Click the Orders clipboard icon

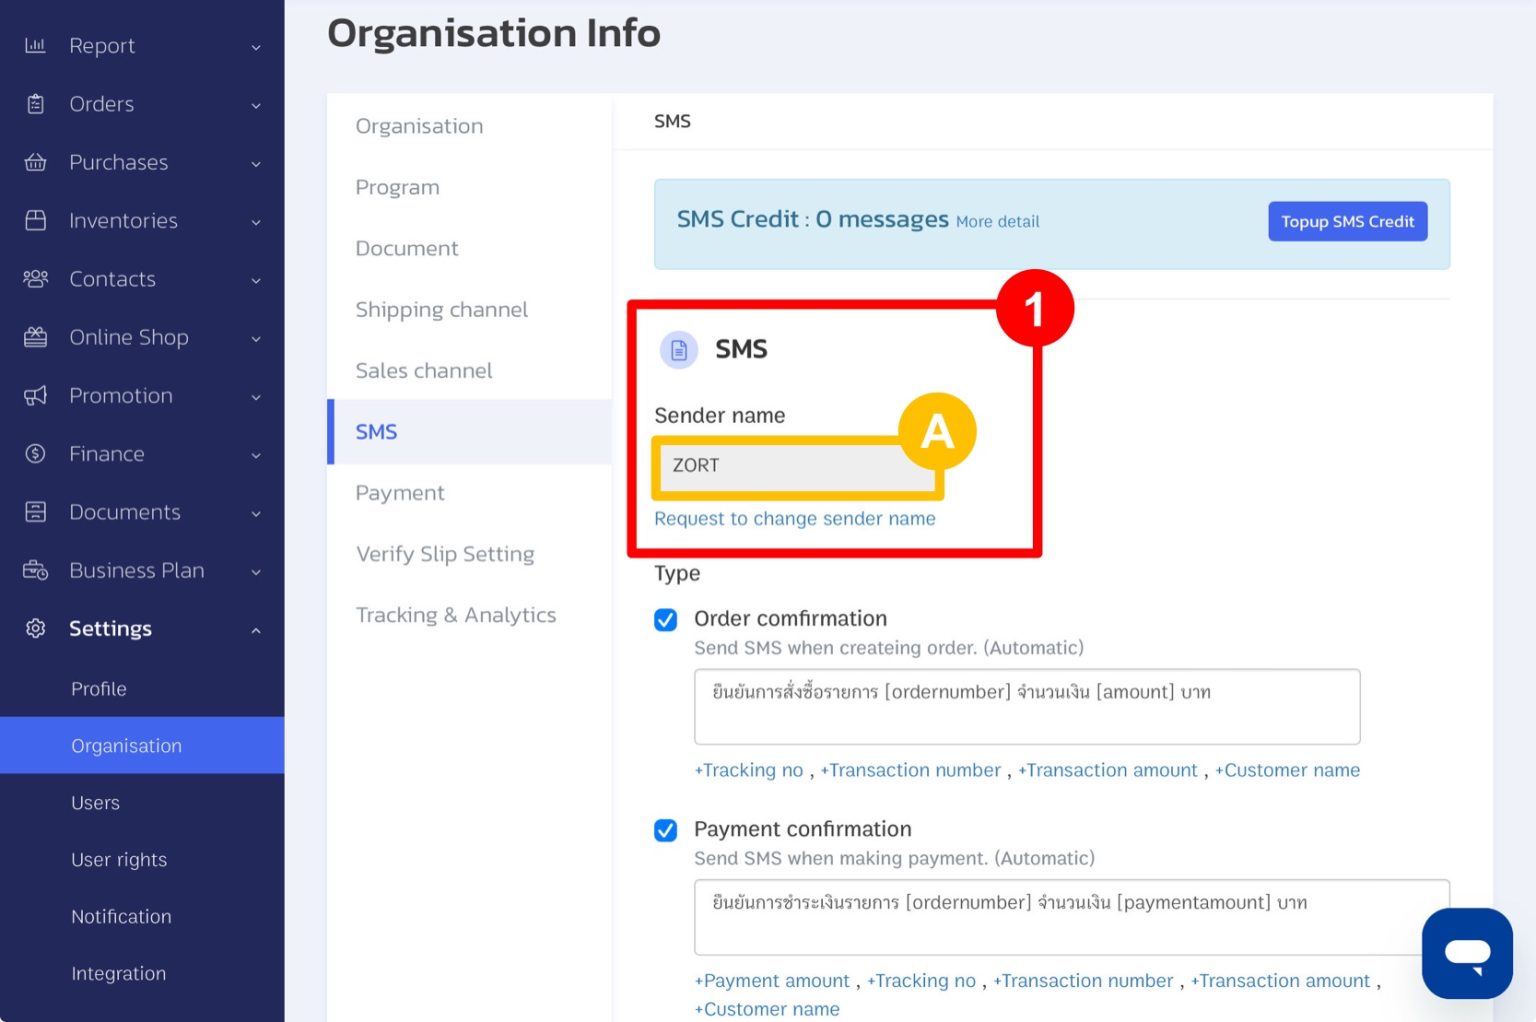click(x=36, y=104)
